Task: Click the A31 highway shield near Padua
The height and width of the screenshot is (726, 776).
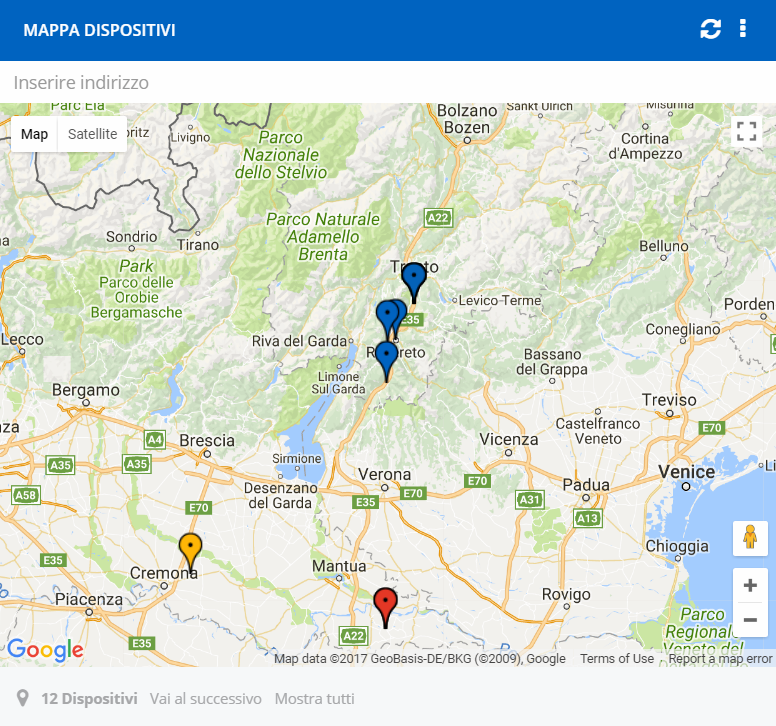Action: pos(530,500)
